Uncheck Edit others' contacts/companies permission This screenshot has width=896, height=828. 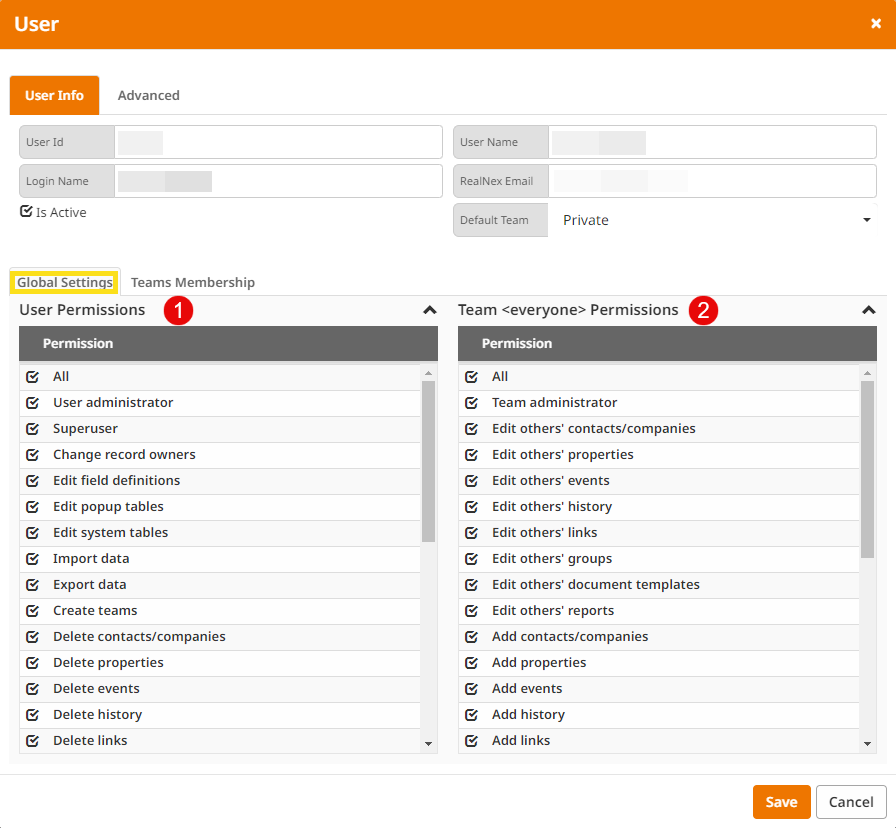coord(471,428)
